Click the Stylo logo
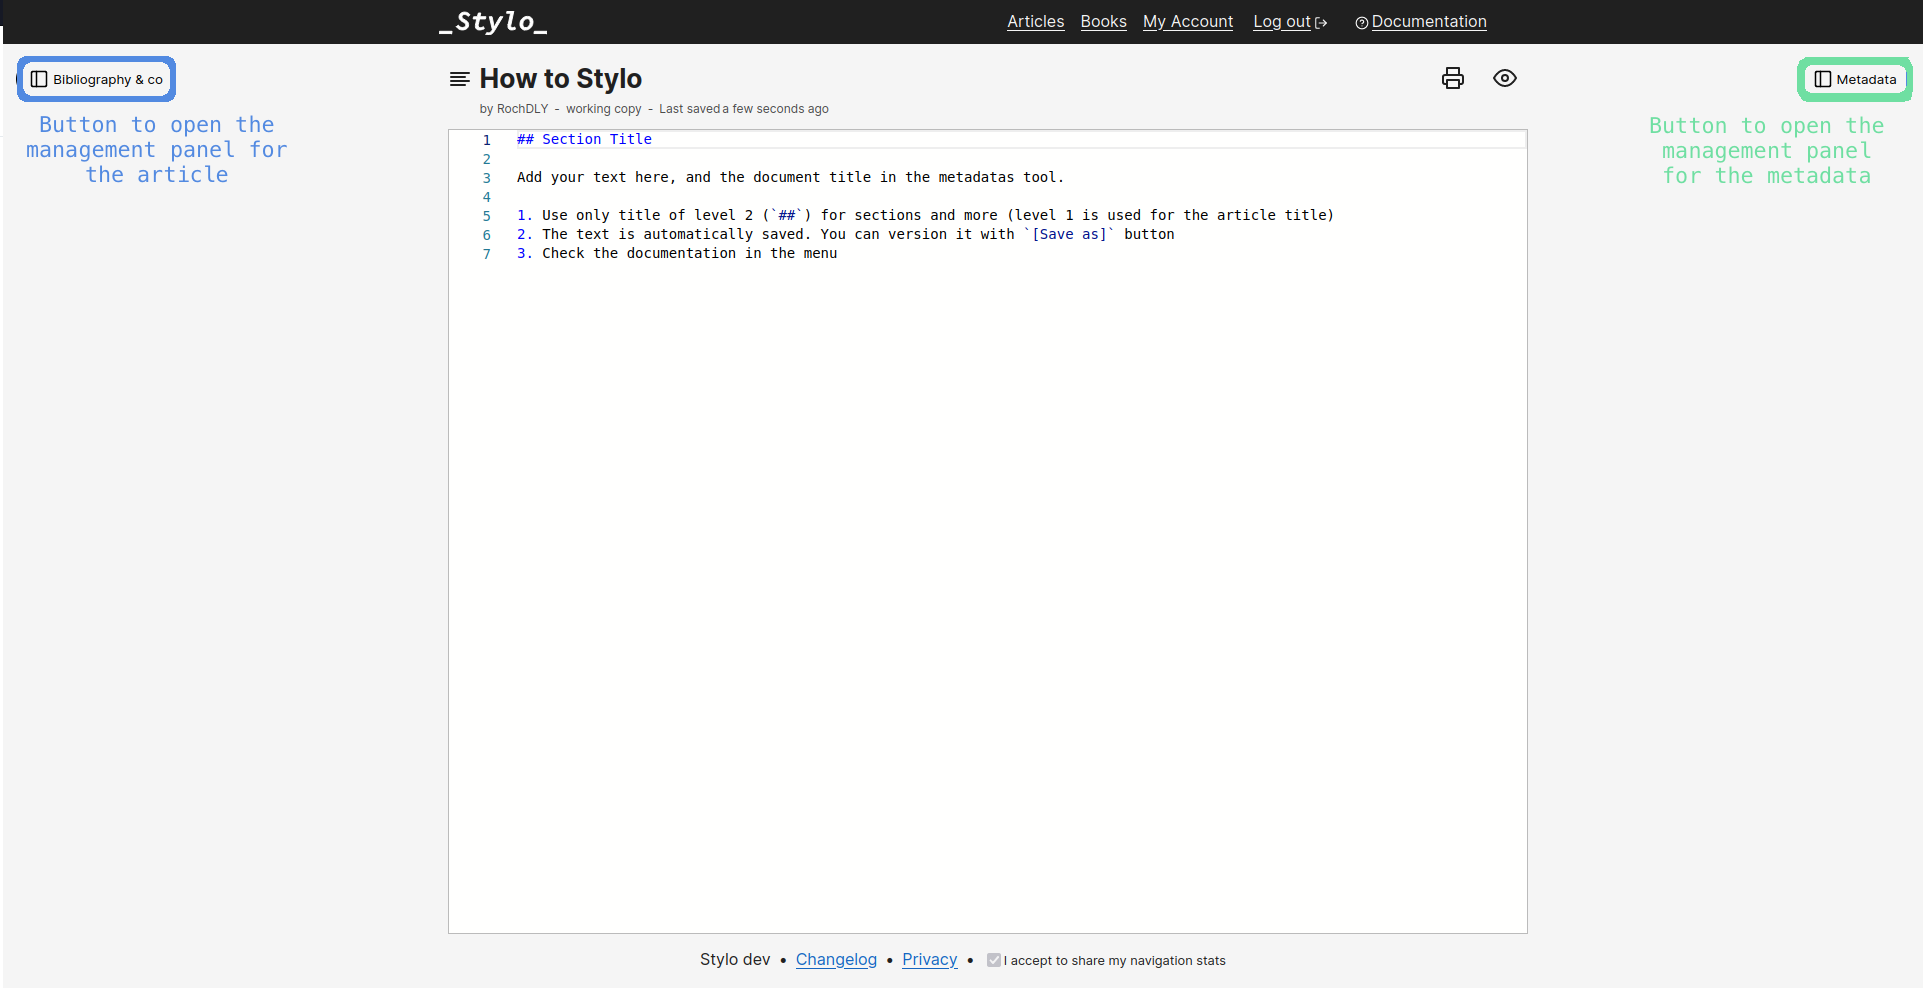 (x=493, y=22)
